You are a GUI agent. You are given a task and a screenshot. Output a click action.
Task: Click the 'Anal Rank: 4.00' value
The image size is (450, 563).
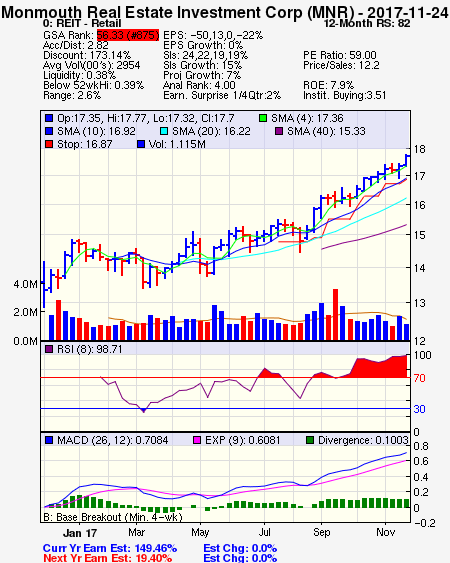[x=199, y=85]
